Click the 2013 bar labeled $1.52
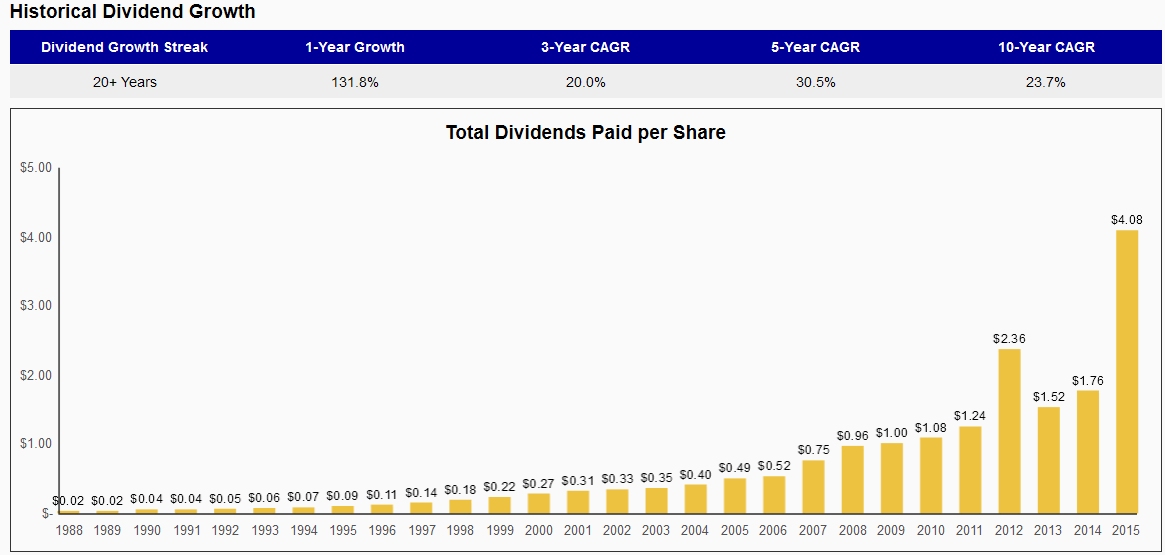The height and width of the screenshot is (555, 1165). [x=1048, y=460]
